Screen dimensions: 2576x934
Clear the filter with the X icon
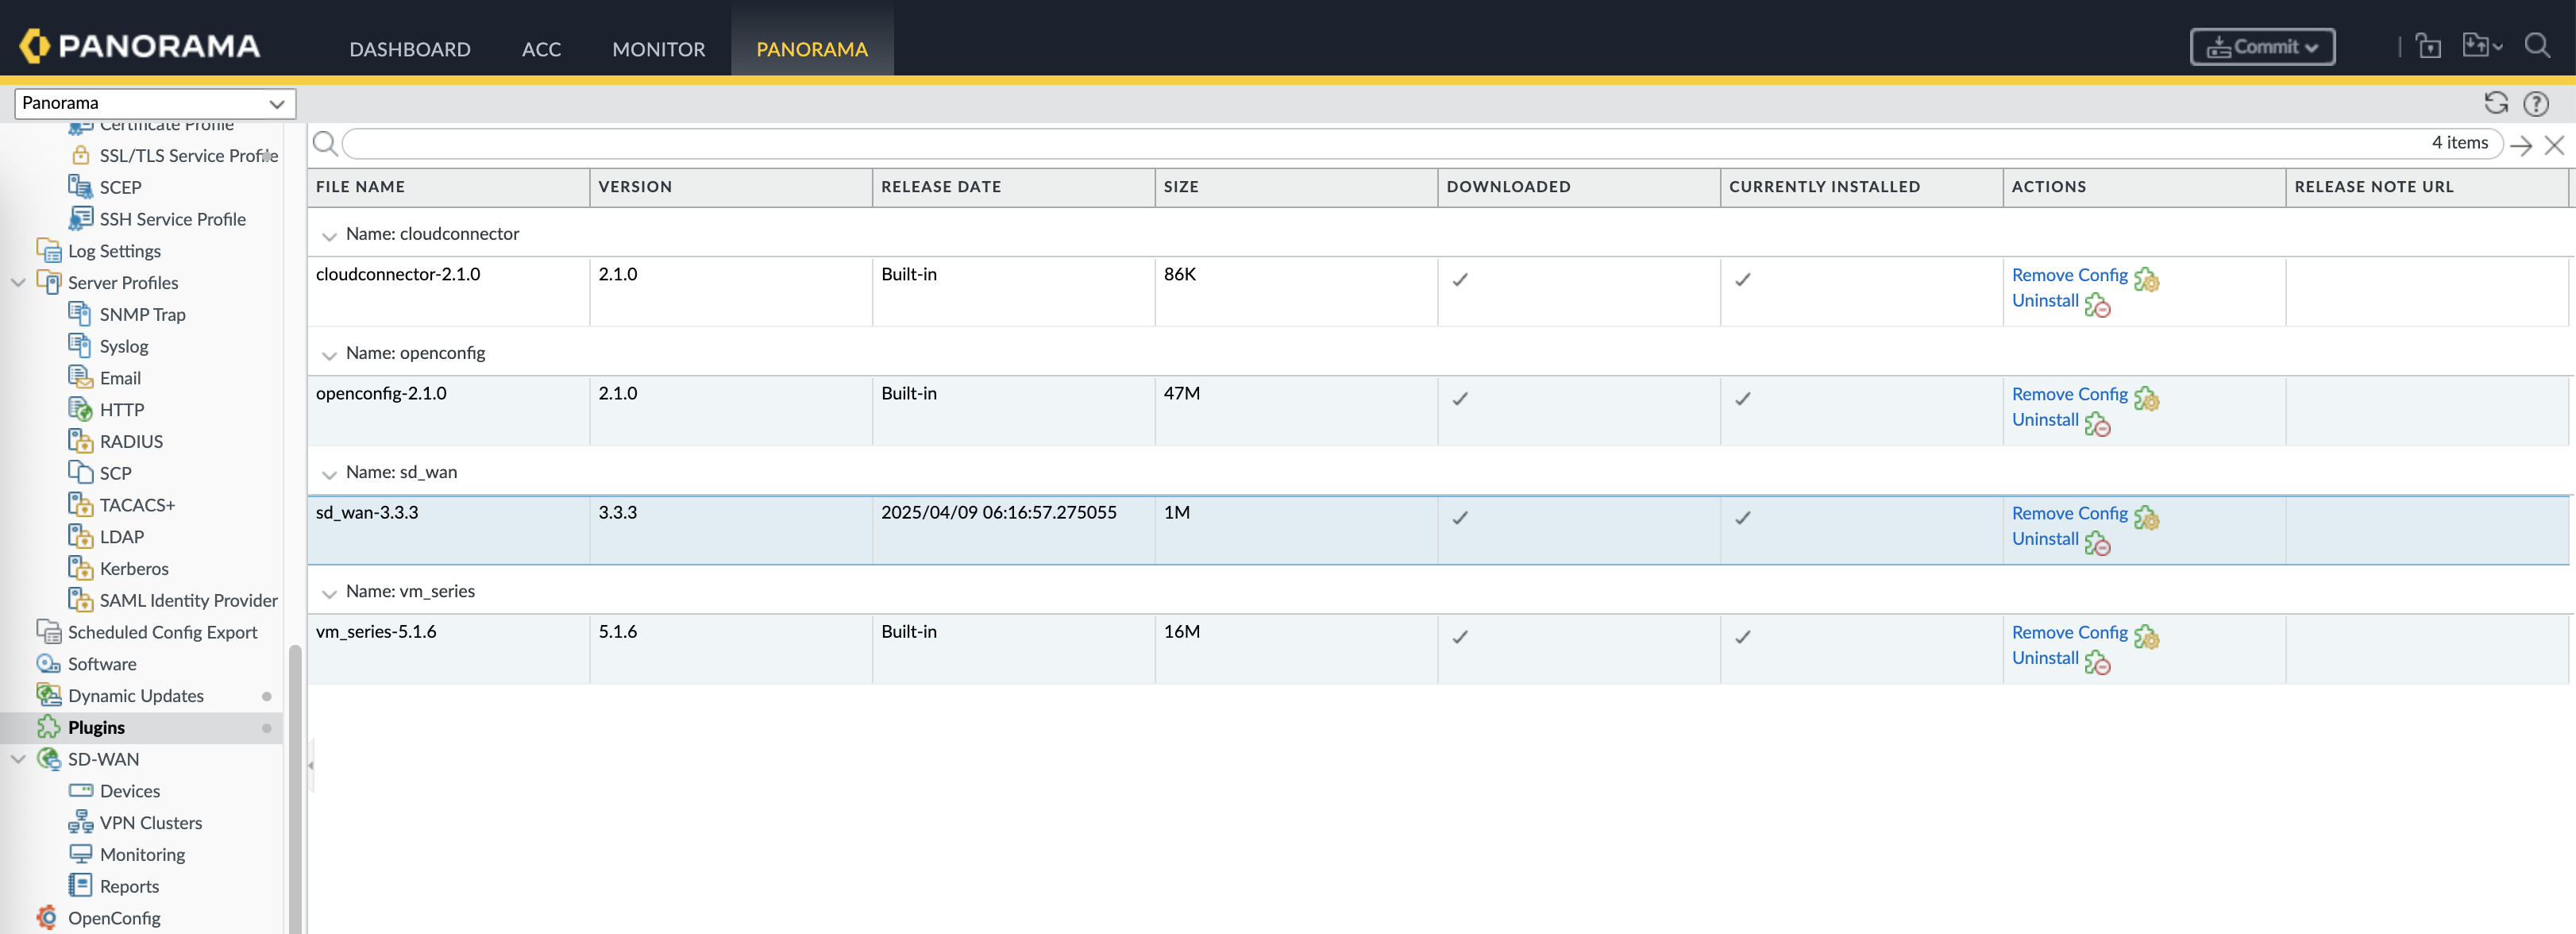coord(2554,146)
